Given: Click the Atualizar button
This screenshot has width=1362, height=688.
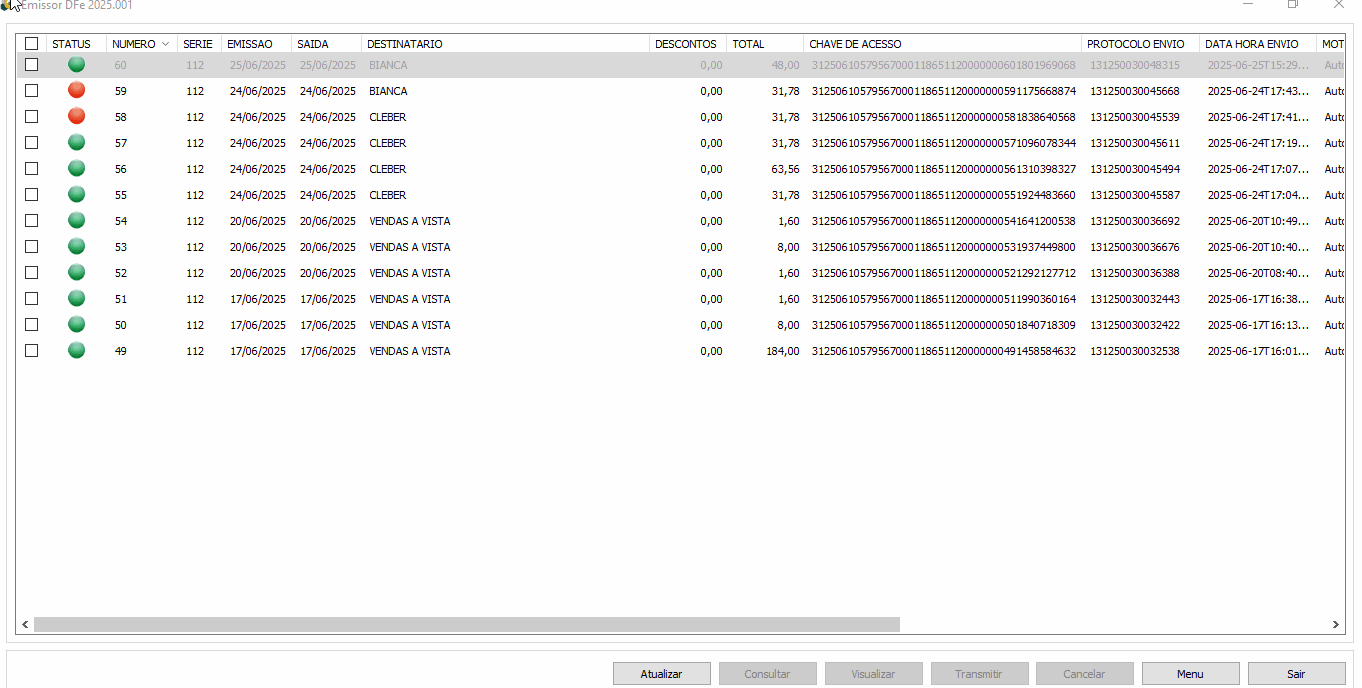Looking at the screenshot, I should [661, 673].
